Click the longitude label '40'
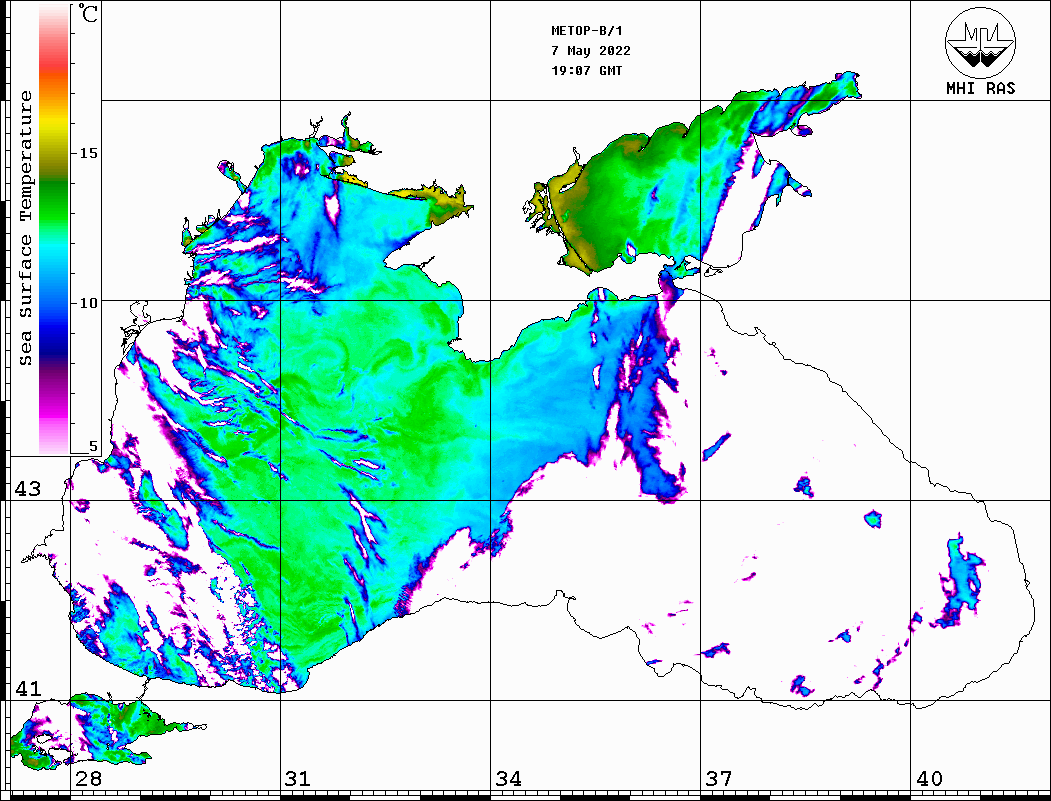The image size is (1051, 801). coord(929,779)
